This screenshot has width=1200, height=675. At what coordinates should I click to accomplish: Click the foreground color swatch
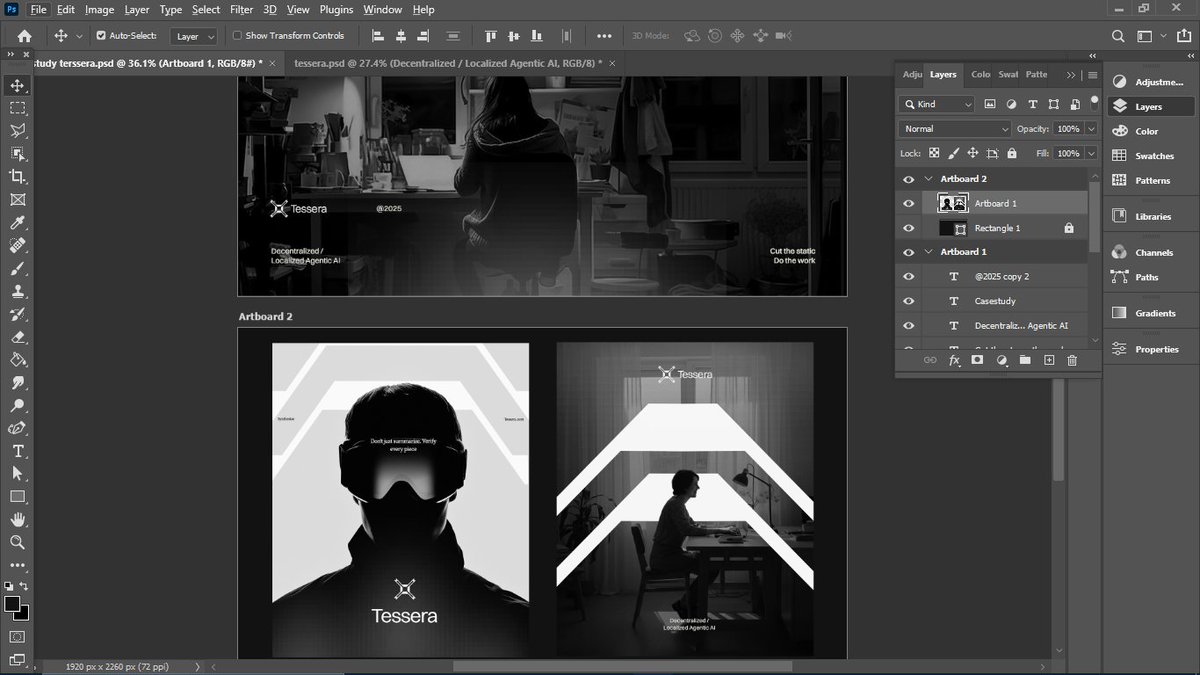[x=12, y=604]
